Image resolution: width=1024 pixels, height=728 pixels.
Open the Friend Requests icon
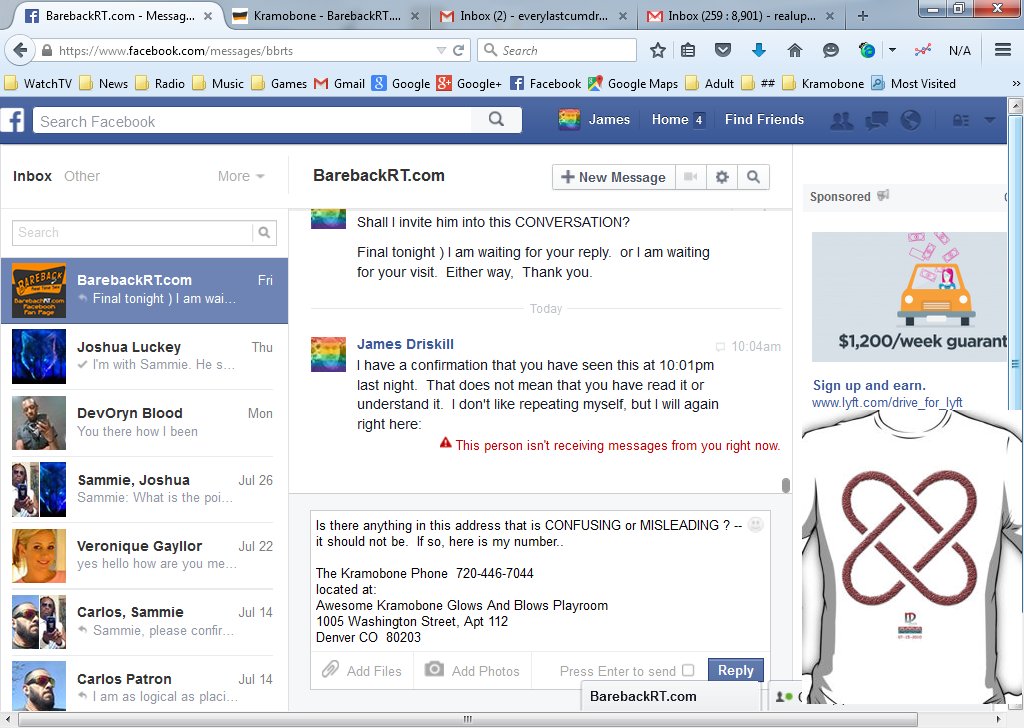click(x=841, y=120)
